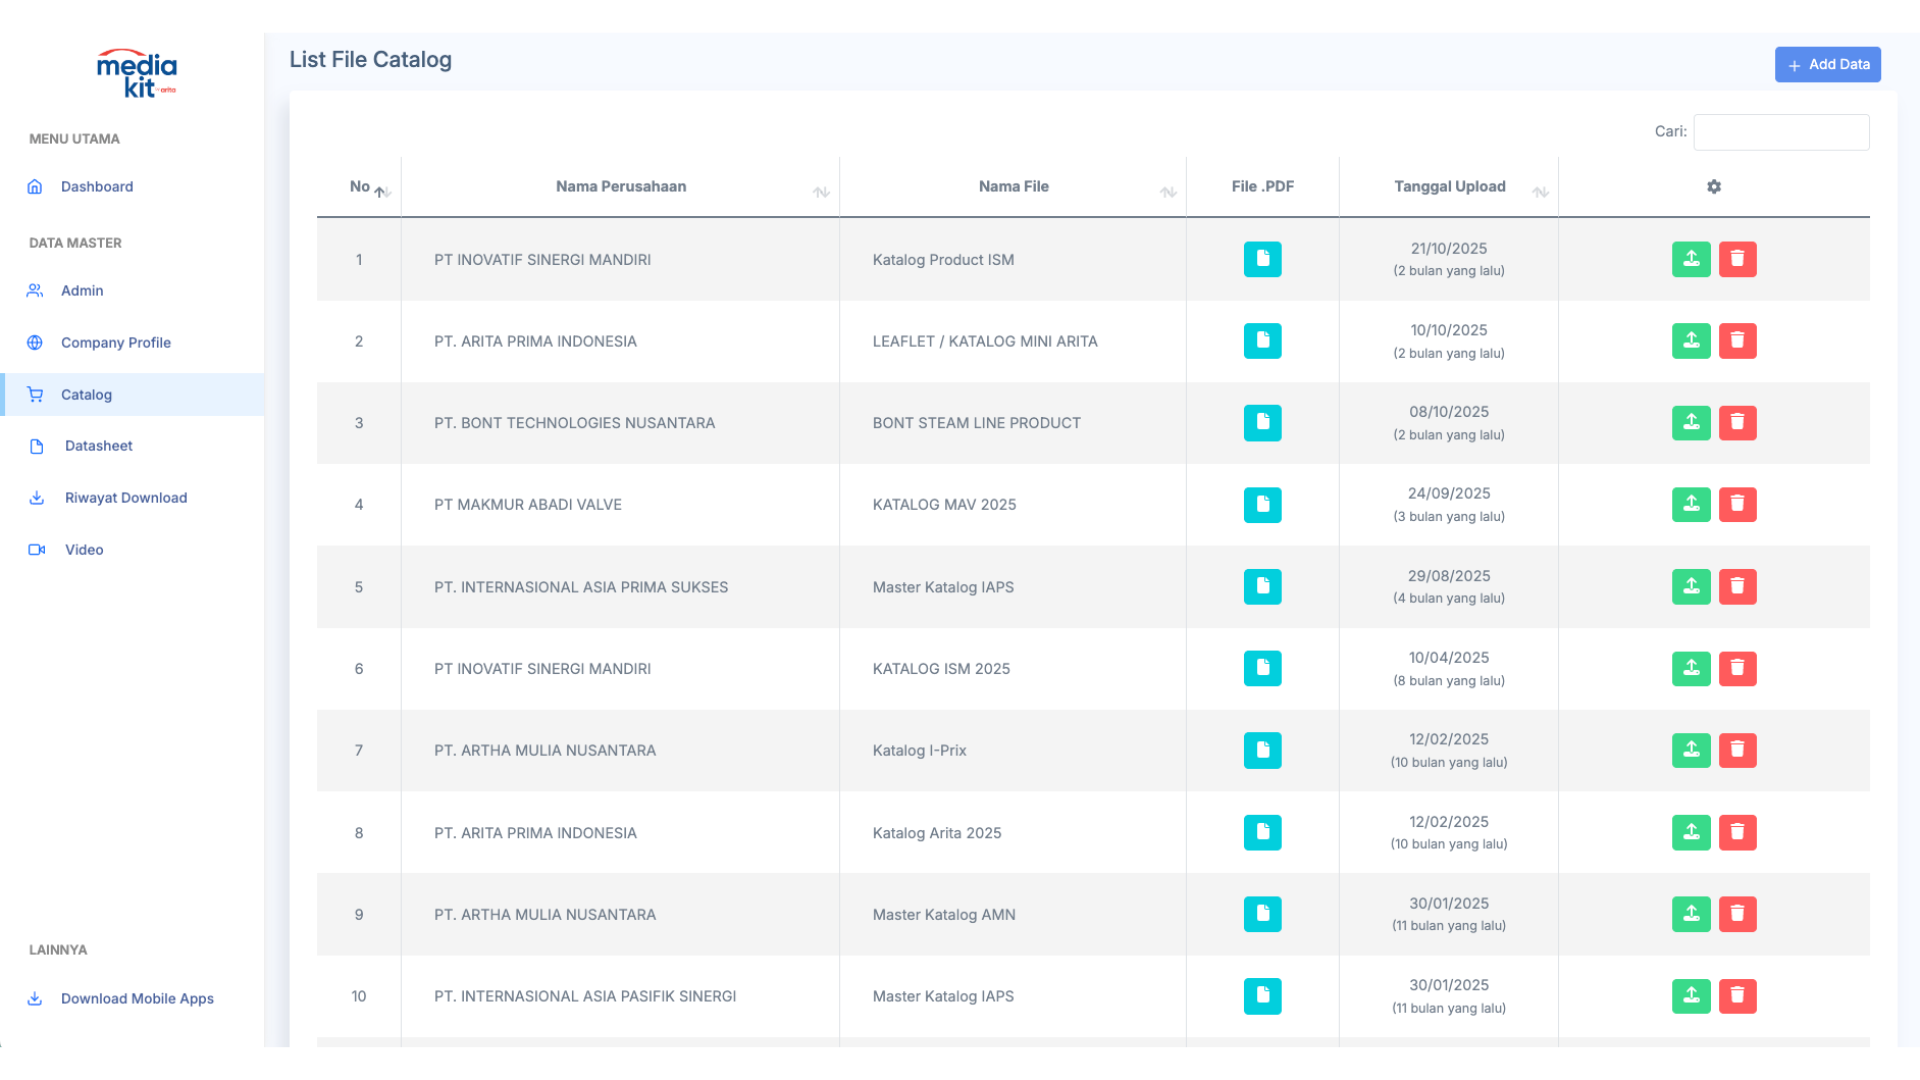
Task: Click the Add Data button
Action: pos(1827,65)
